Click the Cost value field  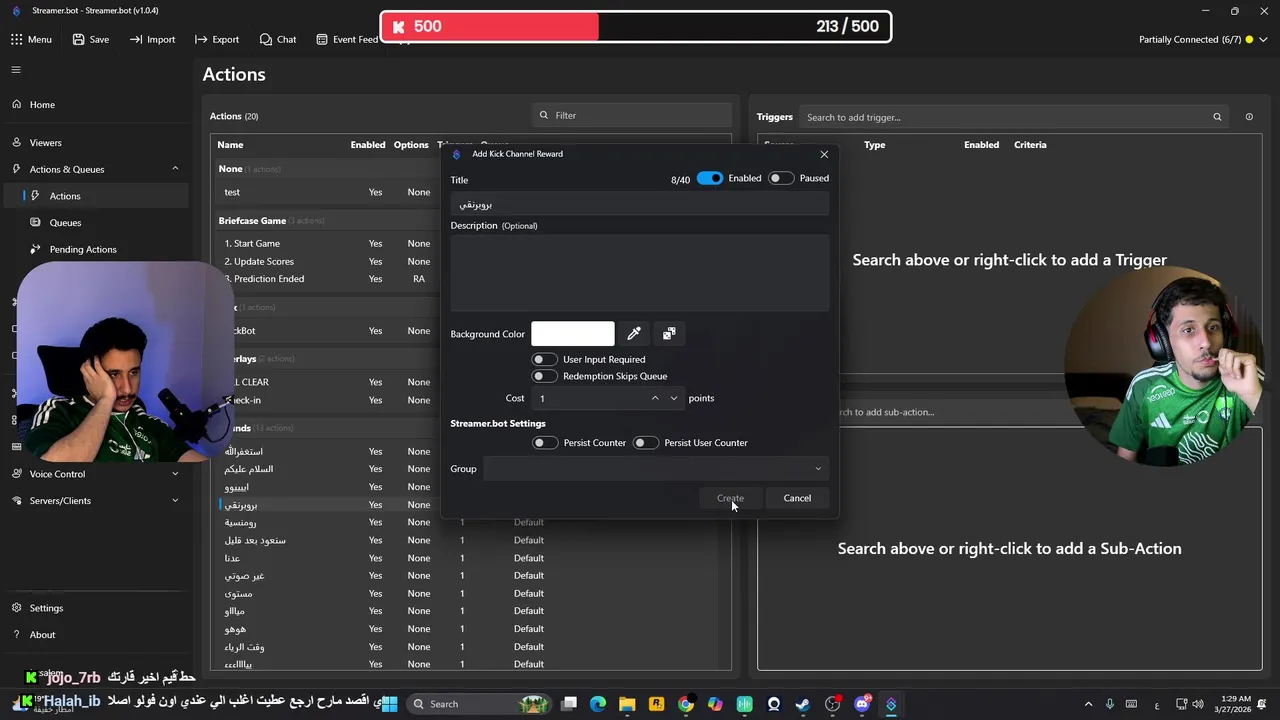pyautogui.click(x=590, y=398)
